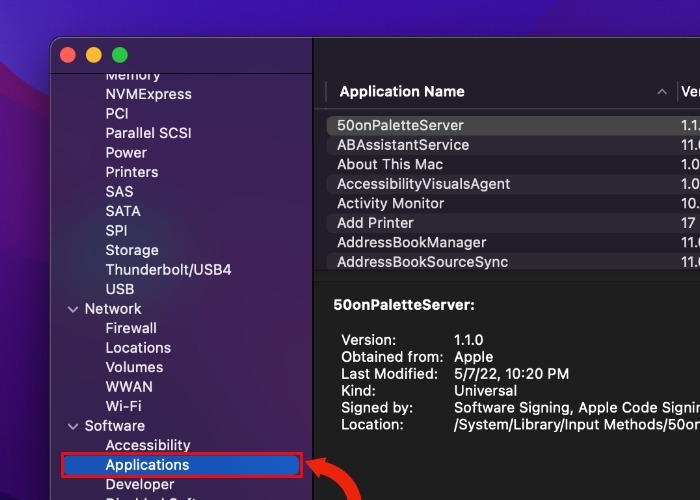
Task: Select the AccessibilityVisualsAgent row
Action: click(x=513, y=184)
